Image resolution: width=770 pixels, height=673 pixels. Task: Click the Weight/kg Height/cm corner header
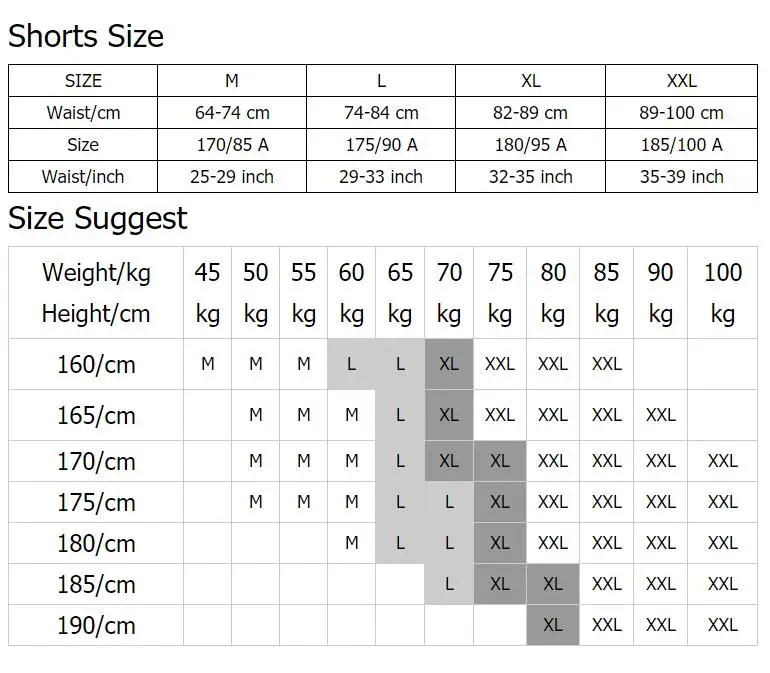96,293
